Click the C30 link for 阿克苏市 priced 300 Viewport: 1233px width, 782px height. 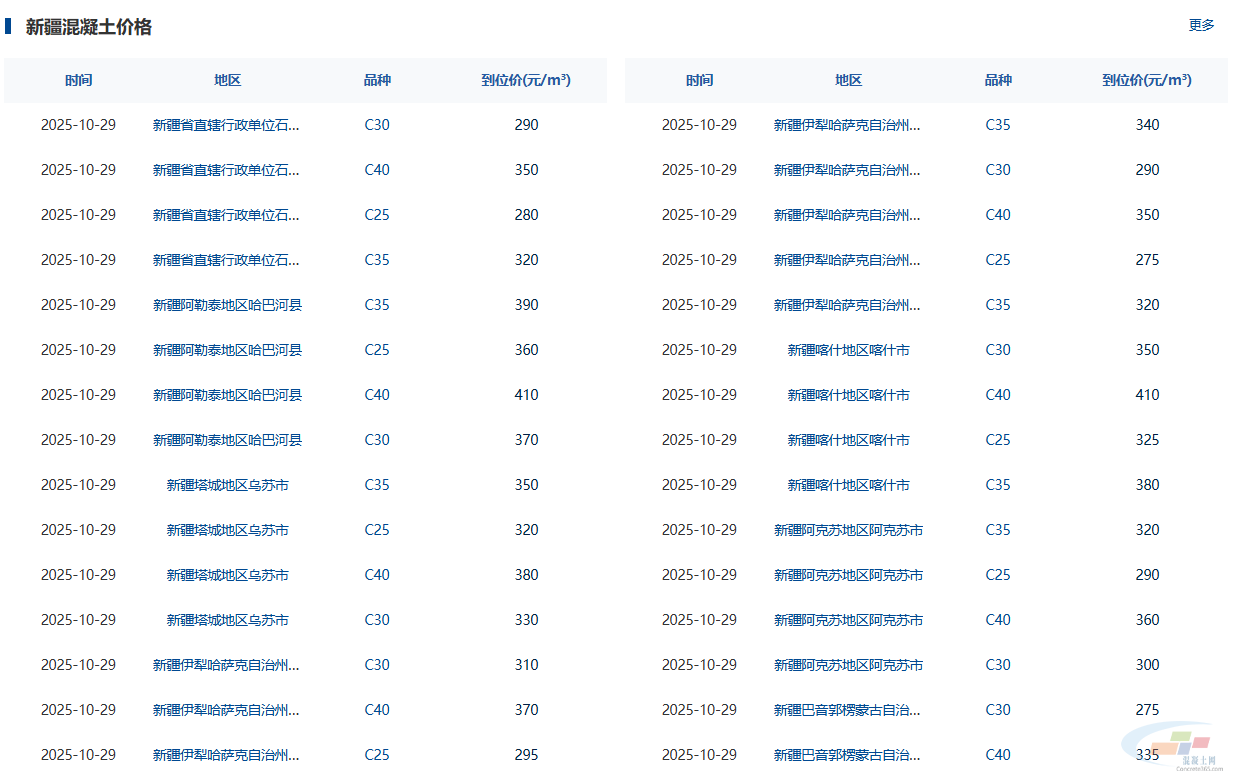(x=997, y=665)
